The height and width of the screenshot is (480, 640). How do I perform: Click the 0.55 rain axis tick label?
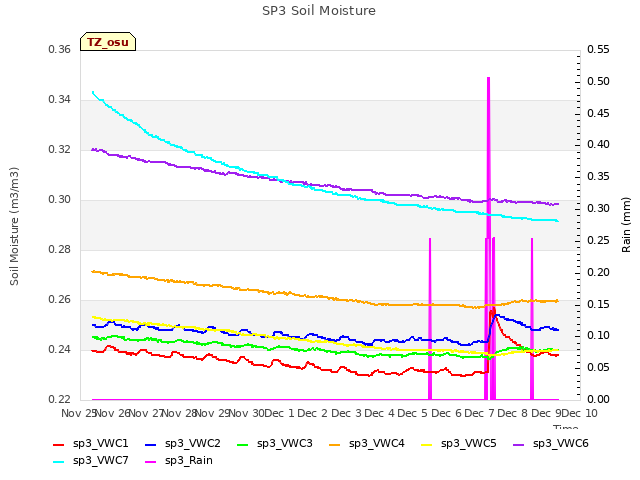click(598, 50)
